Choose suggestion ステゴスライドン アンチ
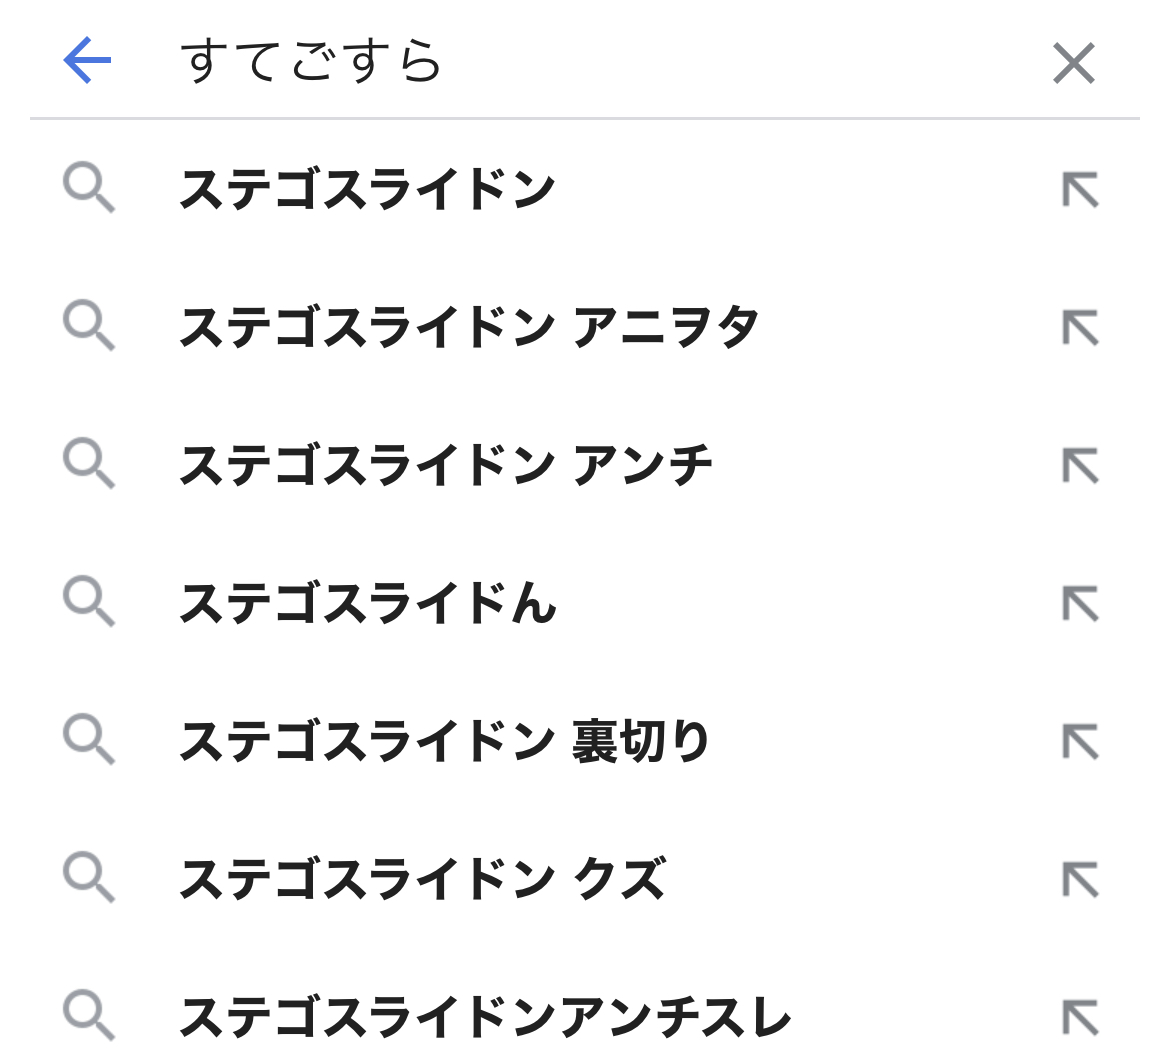This screenshot has height=1062, width=1170. pyautogui.click(x=446, y=465)
